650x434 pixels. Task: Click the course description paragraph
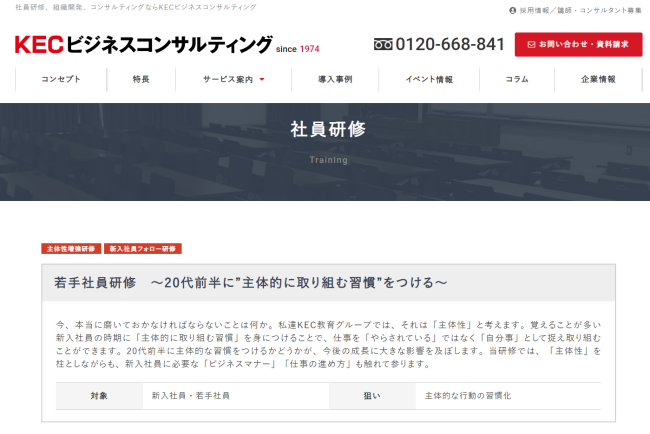coord(328,344)
